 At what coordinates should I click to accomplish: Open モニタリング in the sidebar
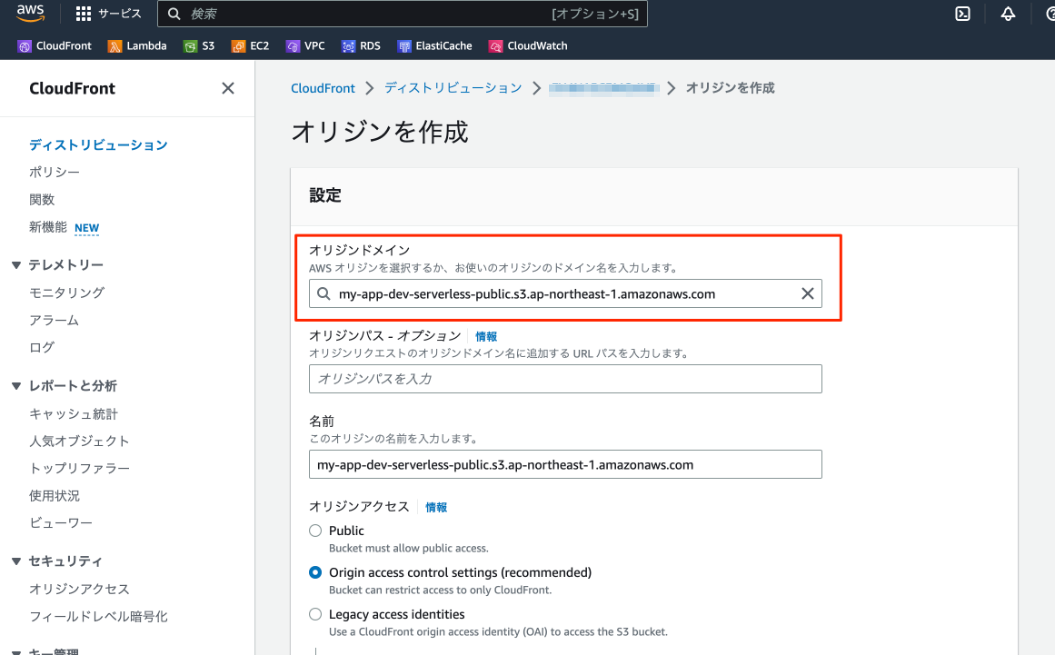67,293
